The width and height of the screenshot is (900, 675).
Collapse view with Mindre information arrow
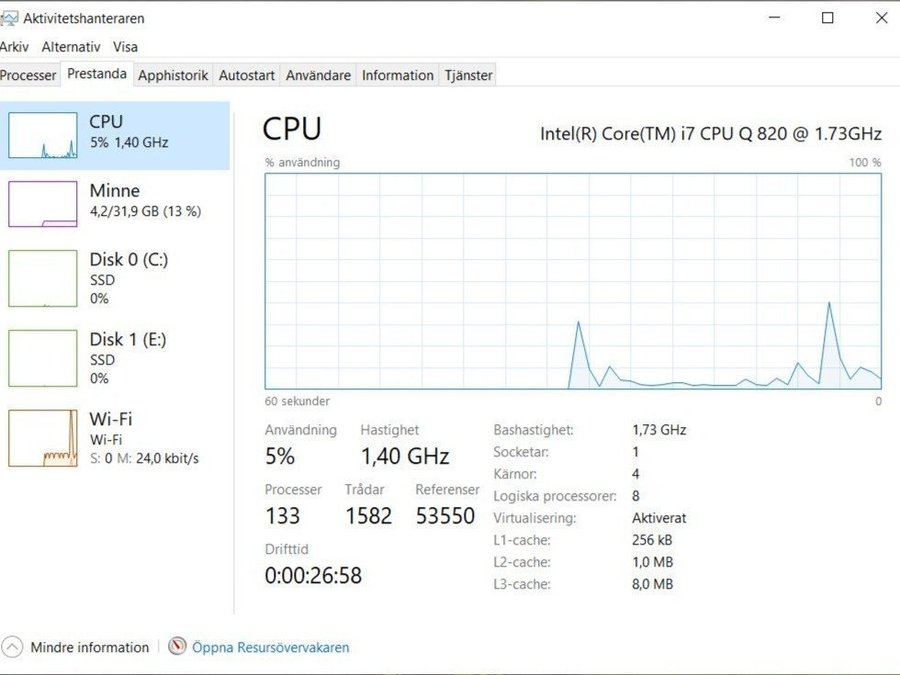(12, 647)
